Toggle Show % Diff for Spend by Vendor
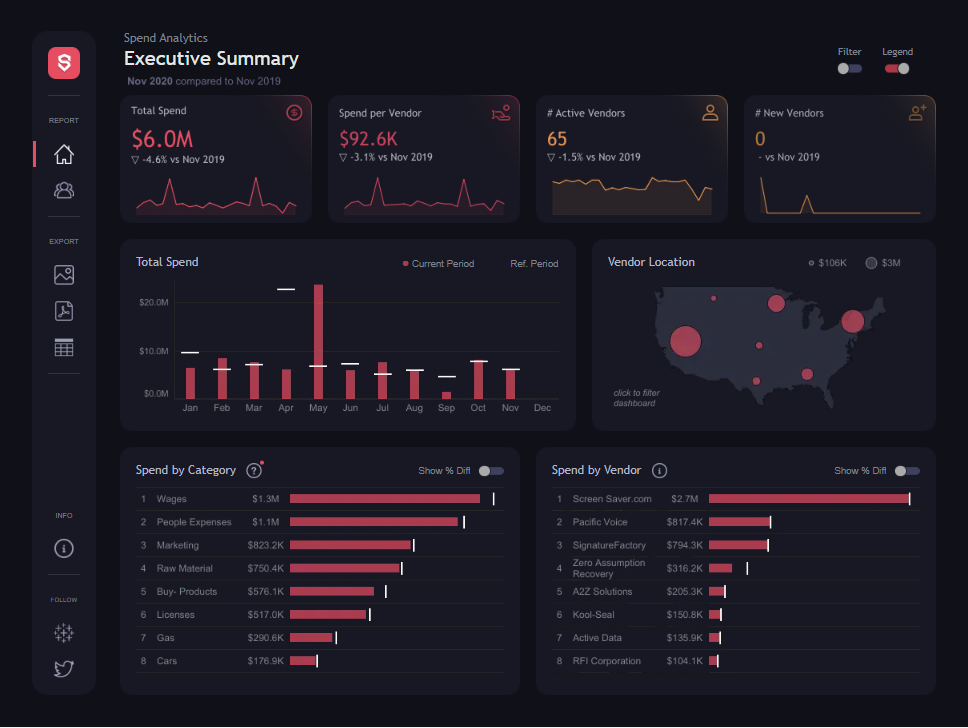Image resolution: width=968 pixels, height=728 pixels. (x=908, y=471)
